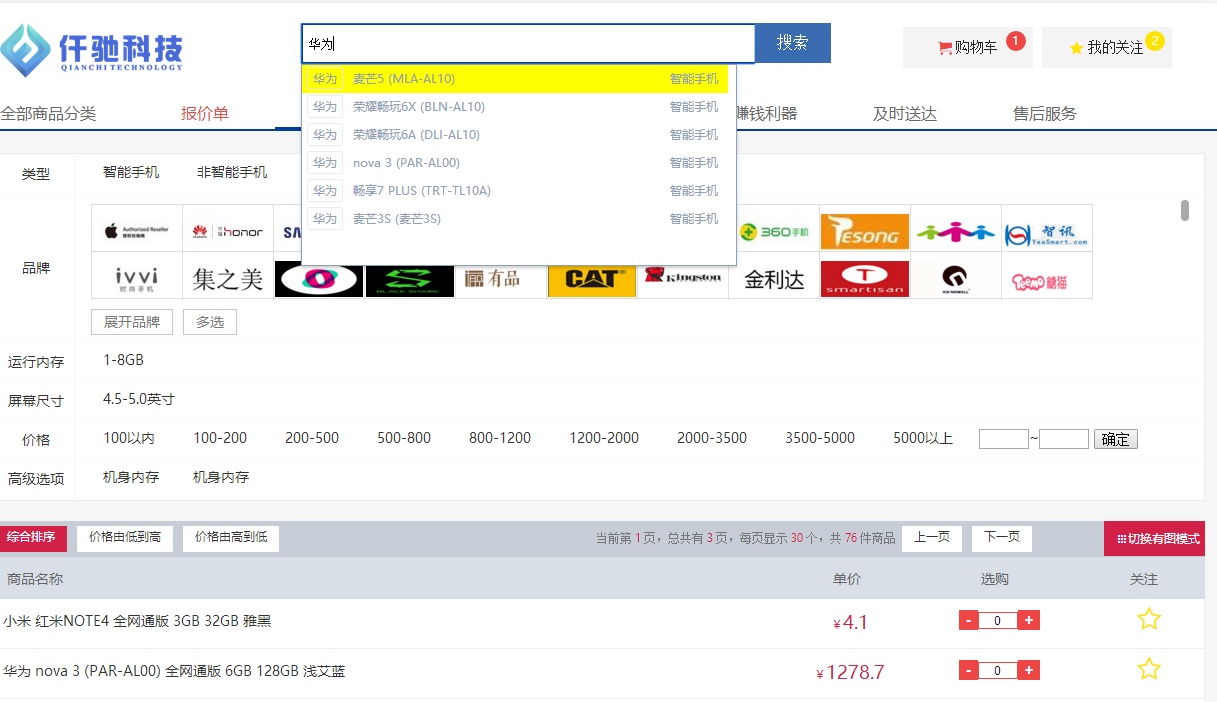
Task: Sort by price low to high (价格由低到高)
Action: 125,538
